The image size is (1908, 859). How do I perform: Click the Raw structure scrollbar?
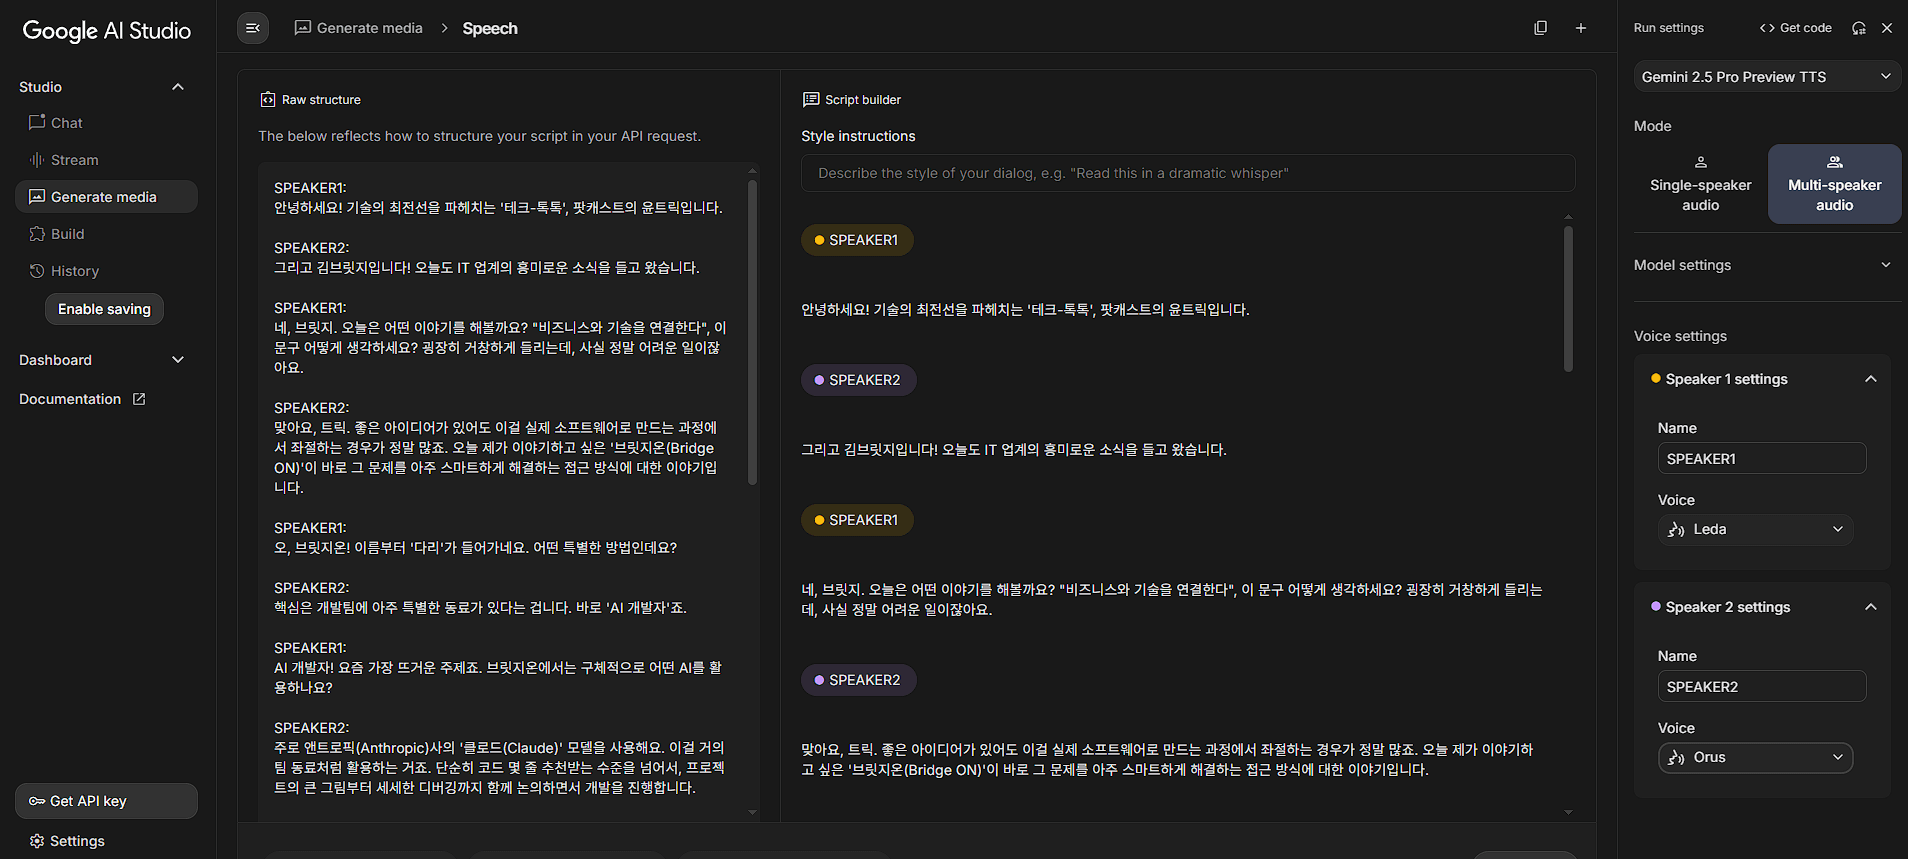tap(752, 331)
